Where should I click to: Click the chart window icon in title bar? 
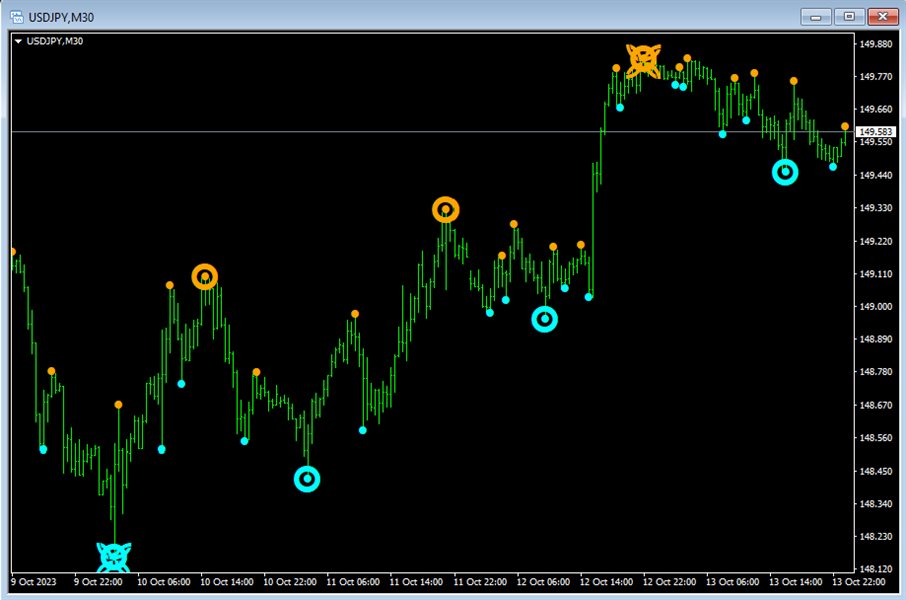click(x=17, y=17)
